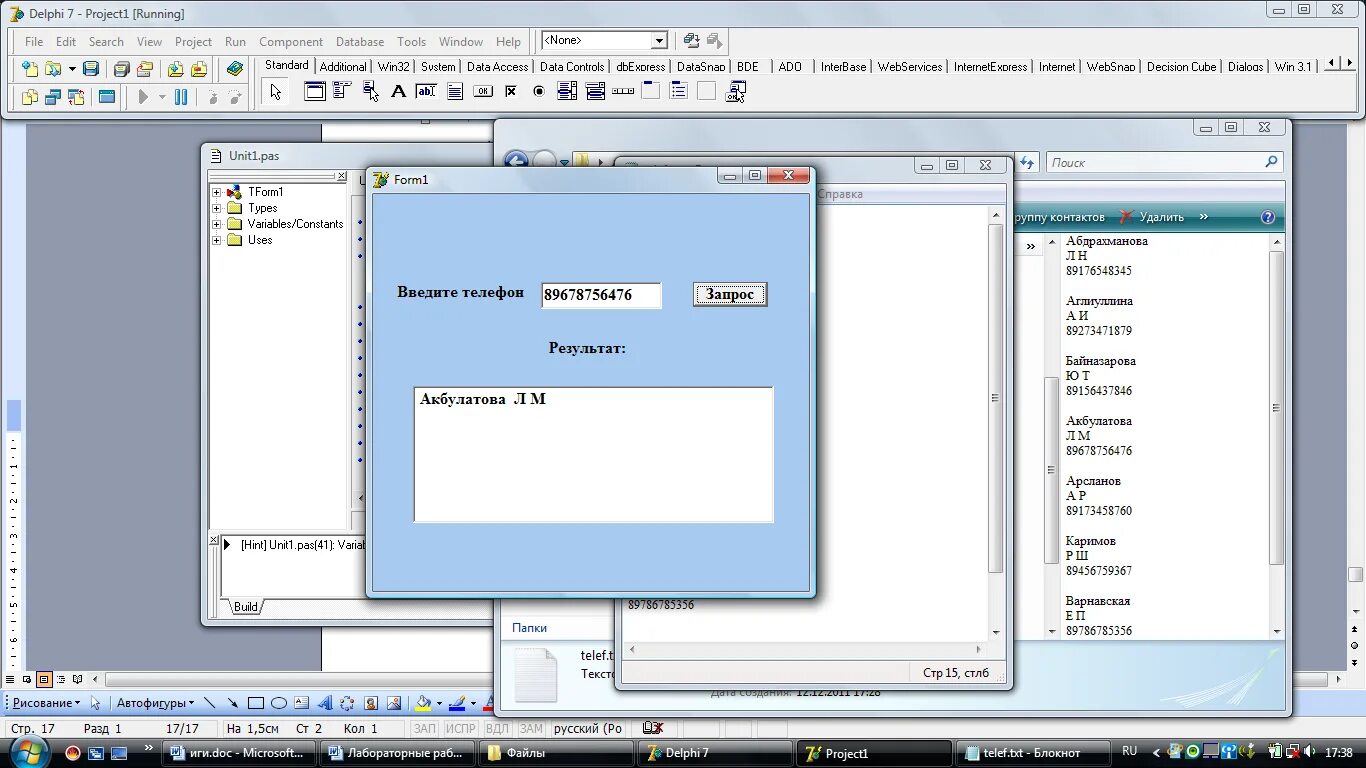Screen dimensions: 1366x768
Task: Click the phone number input field
Action: point(601,295)
